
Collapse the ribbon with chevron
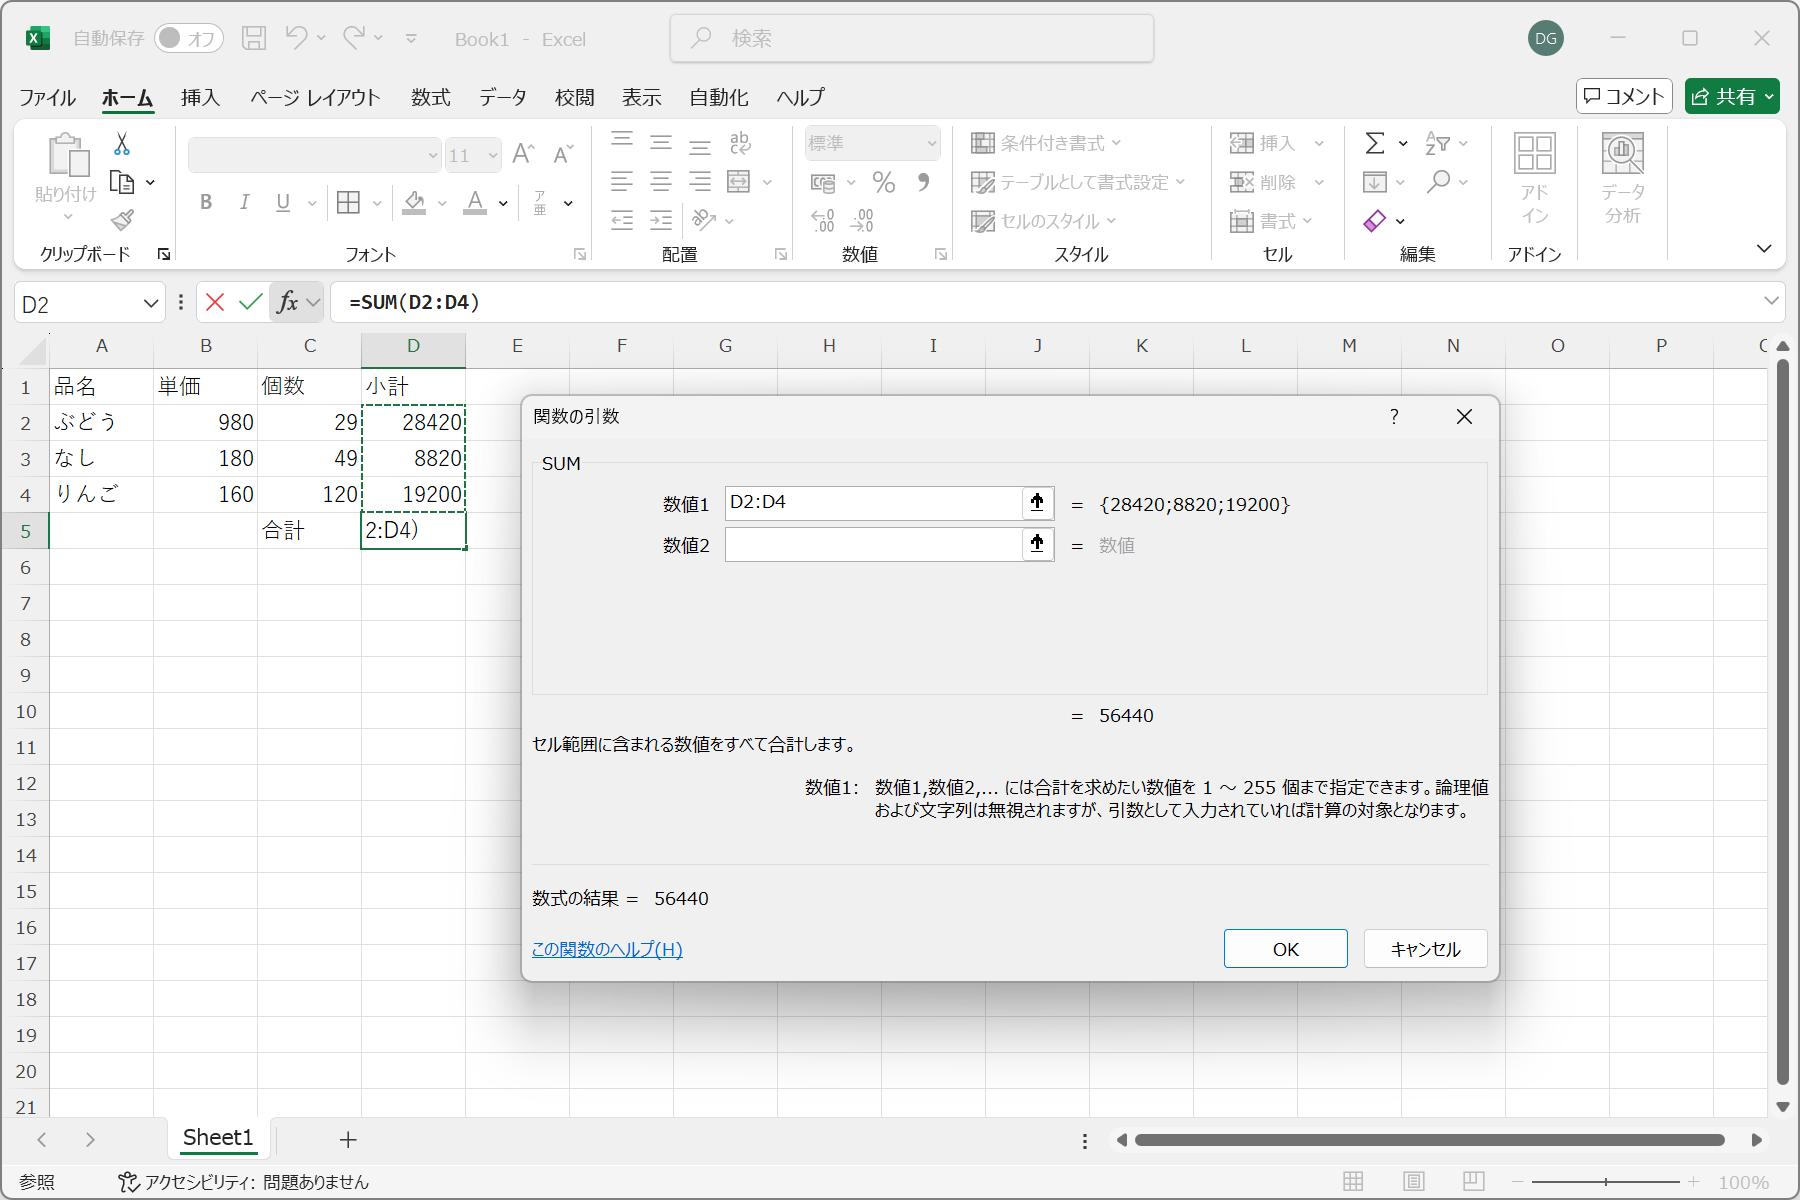pos(1764,248)
